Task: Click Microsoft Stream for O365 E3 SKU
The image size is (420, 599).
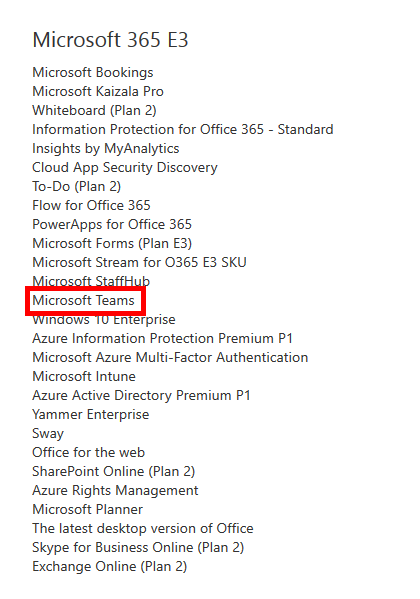Action: click(x=139, y=263)
